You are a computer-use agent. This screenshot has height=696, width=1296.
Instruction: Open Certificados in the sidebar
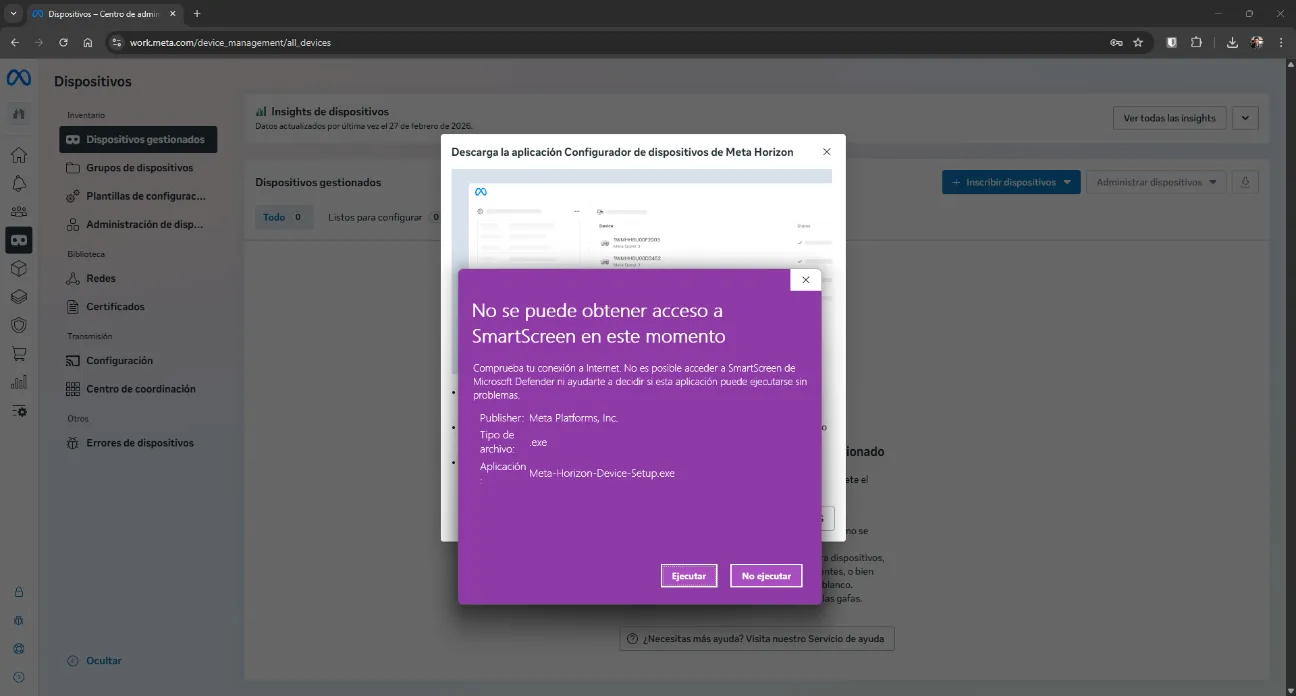click(x=138, y=307)
